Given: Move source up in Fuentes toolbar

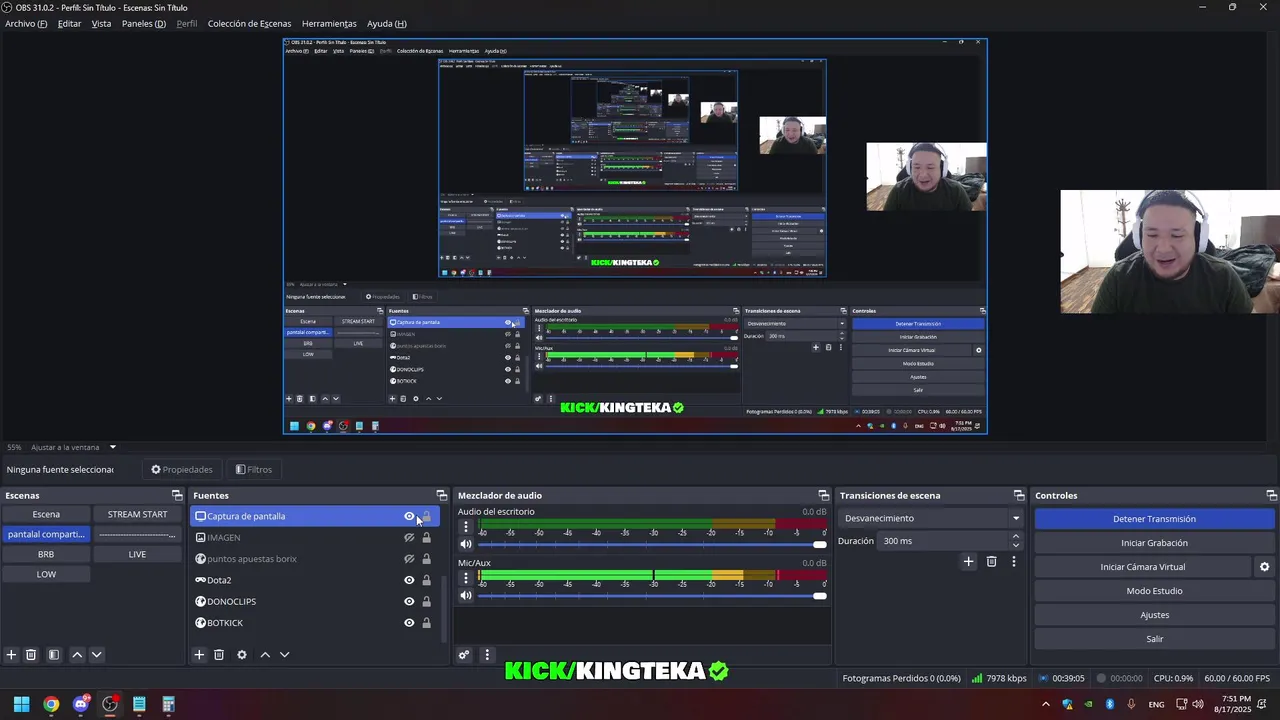Looking at the screenshot, I should click(265, 655).
